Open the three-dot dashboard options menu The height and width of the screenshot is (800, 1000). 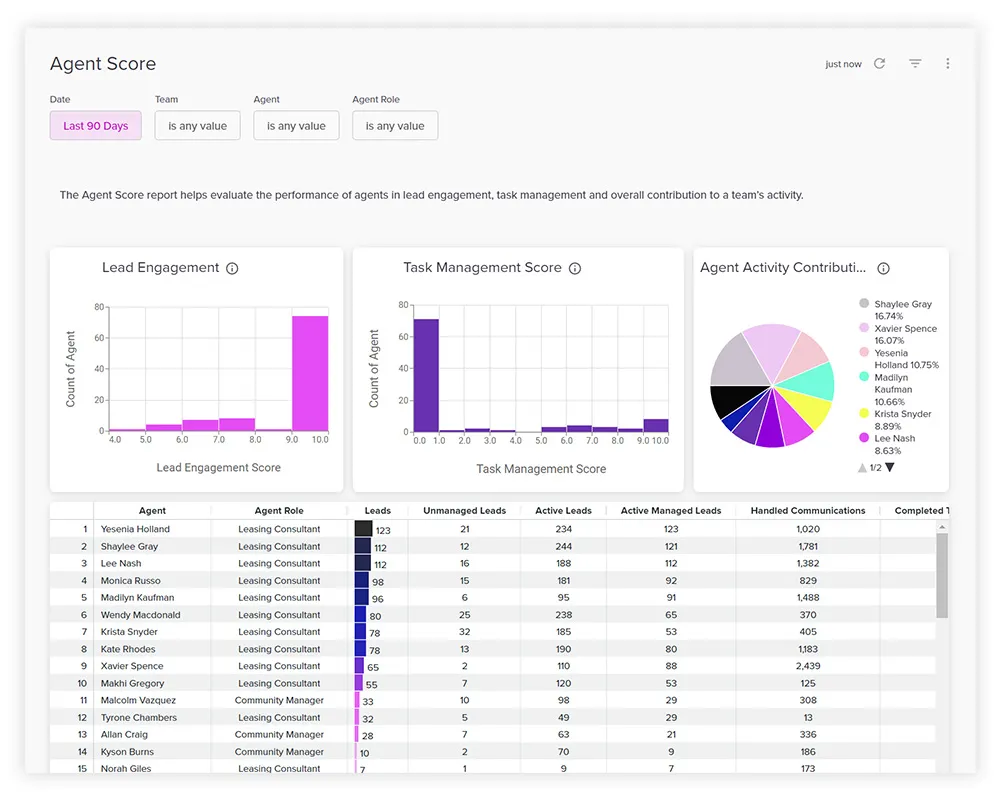coord(948,64)
